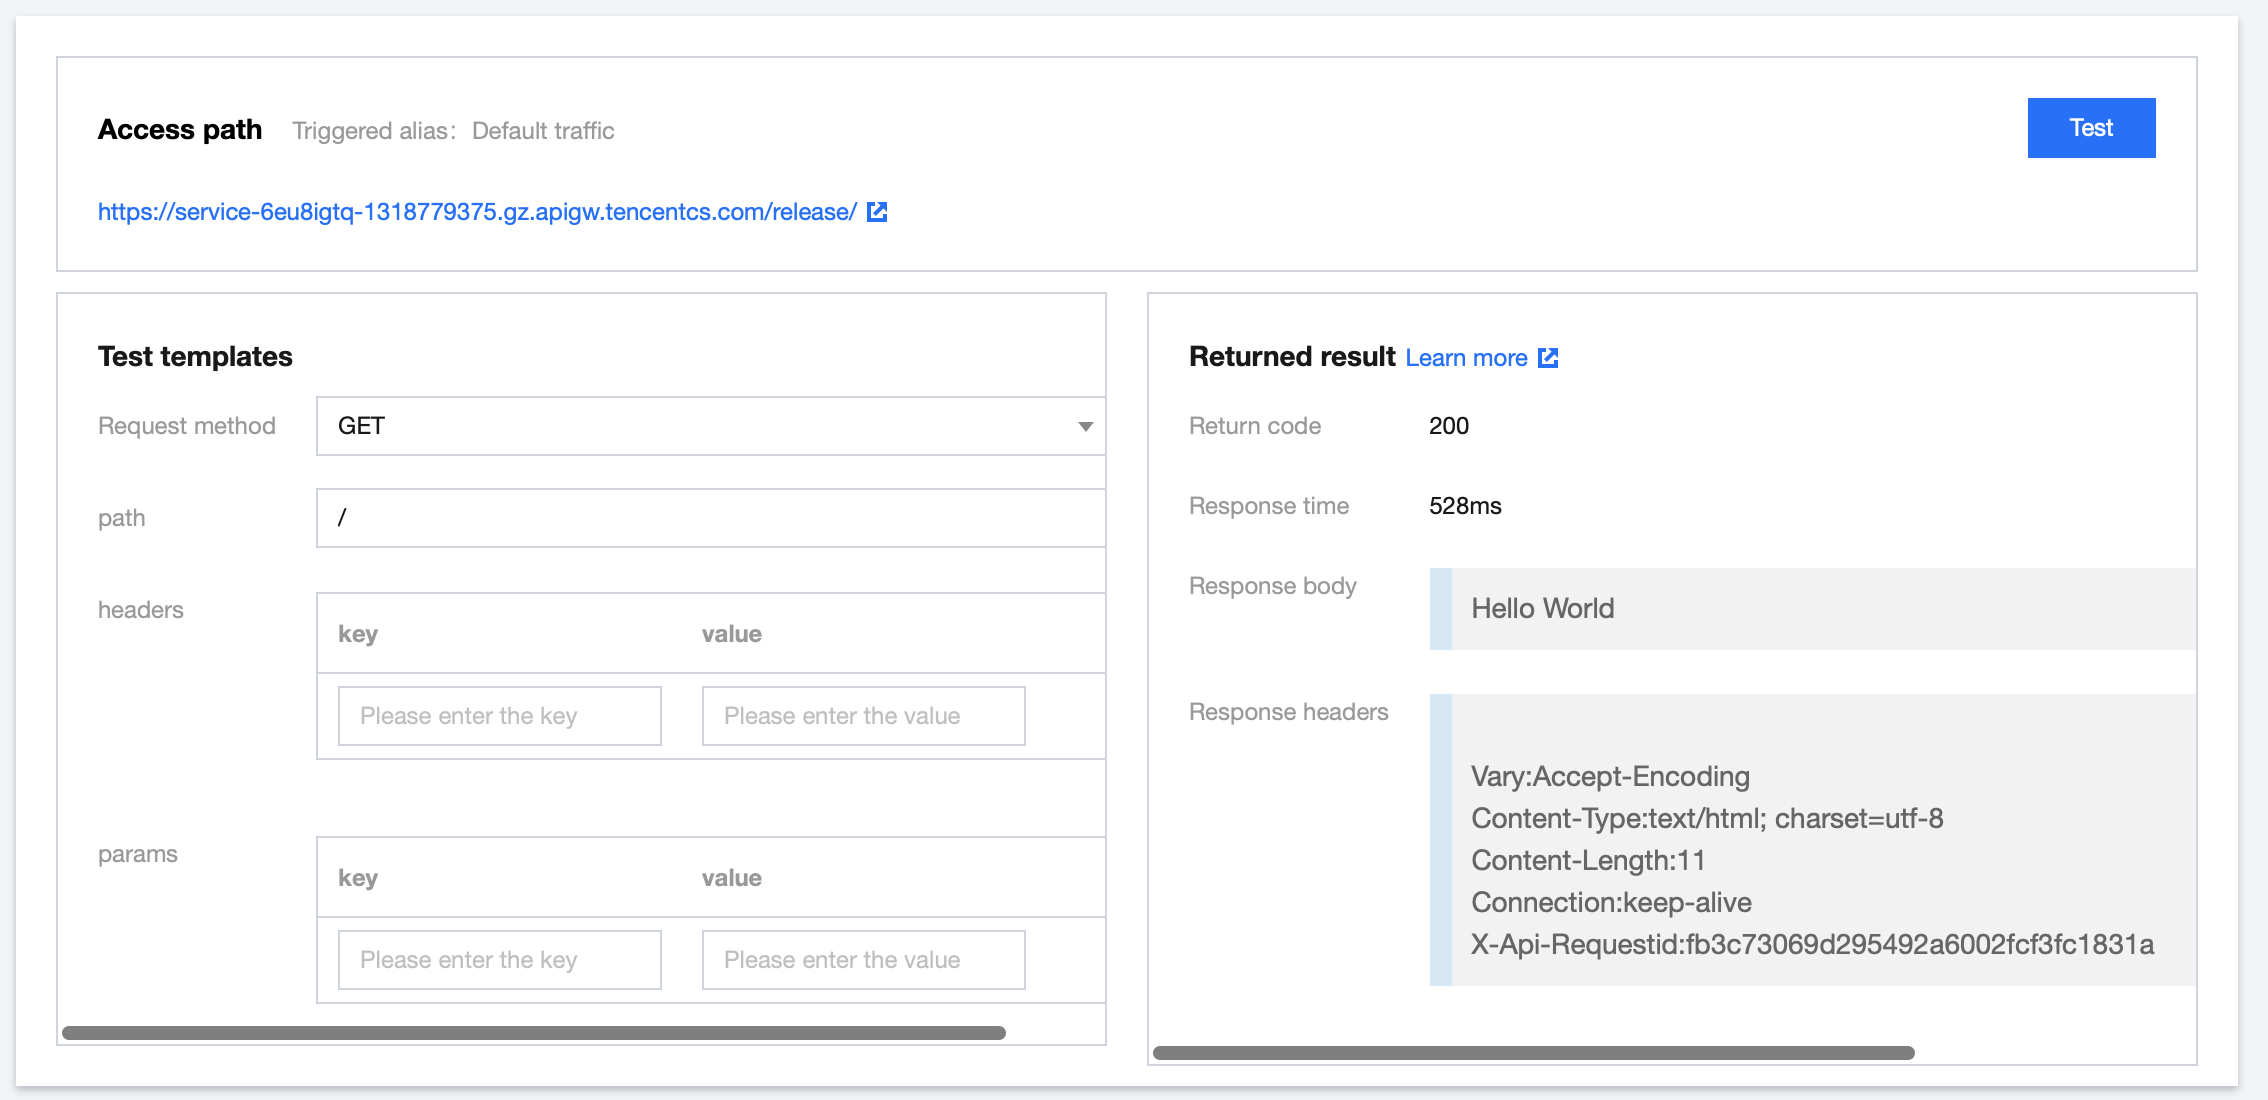Click the 528ms response time value
This screenshot has height=1100, width=2268.
[x=1465, y=506]
